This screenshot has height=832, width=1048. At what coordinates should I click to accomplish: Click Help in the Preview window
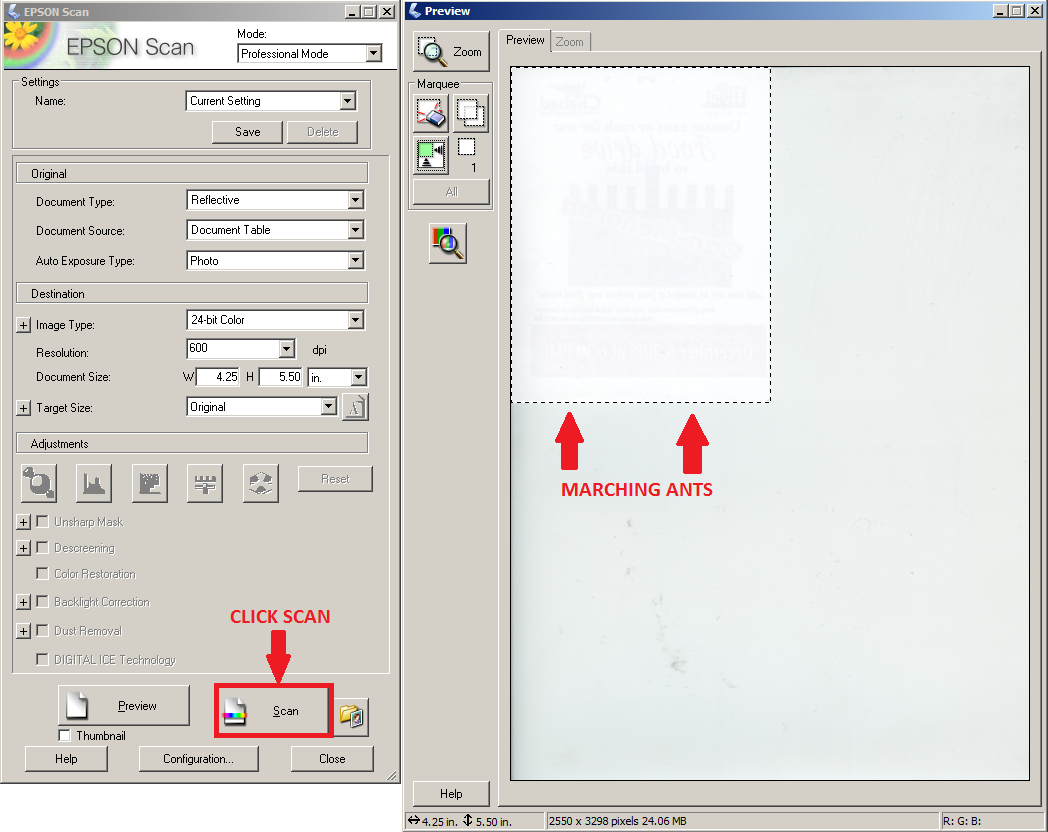451,793
